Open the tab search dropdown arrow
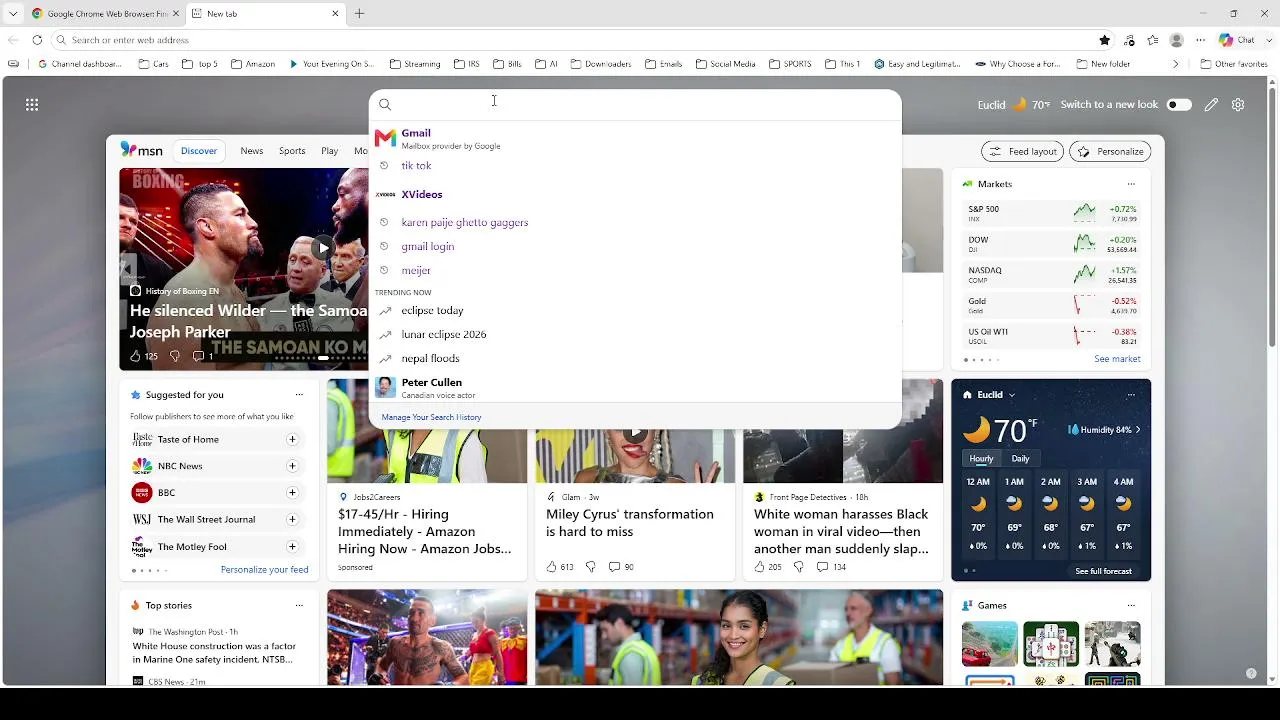This screenshot has width=1280, height=720. pos(13,14)
